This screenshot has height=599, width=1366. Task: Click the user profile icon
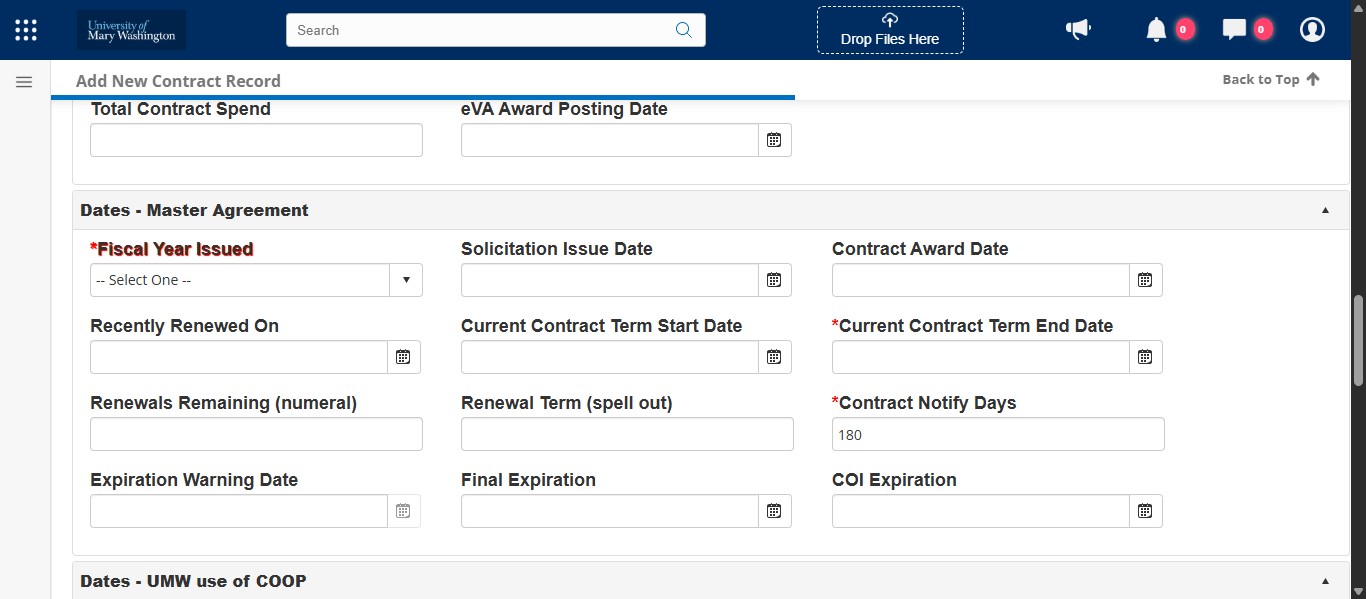(1312, 29)
